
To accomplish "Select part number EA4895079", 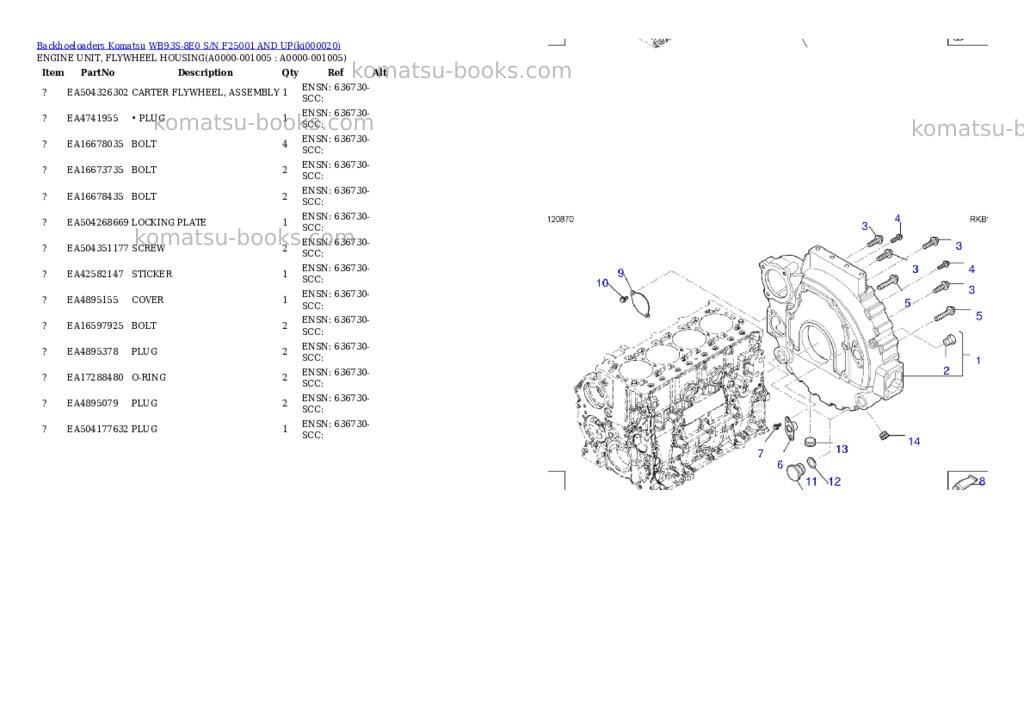I will (92, 404).
